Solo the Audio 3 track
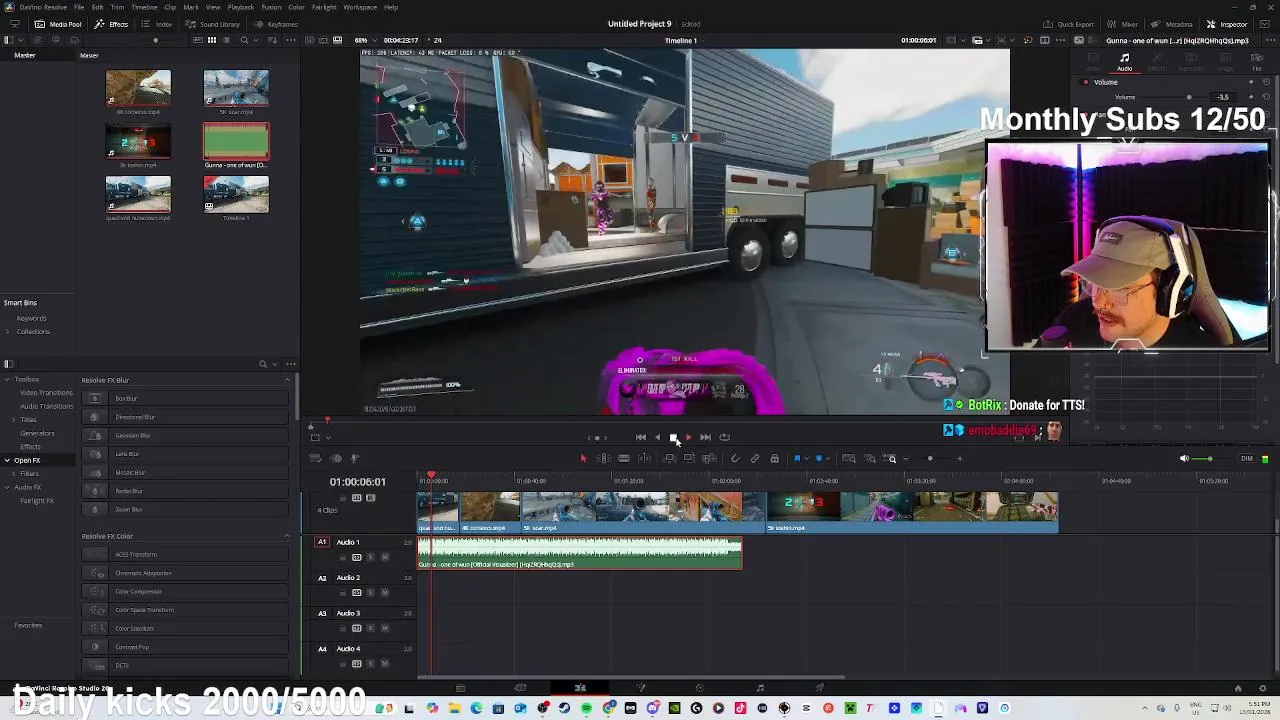 point(371,628)
